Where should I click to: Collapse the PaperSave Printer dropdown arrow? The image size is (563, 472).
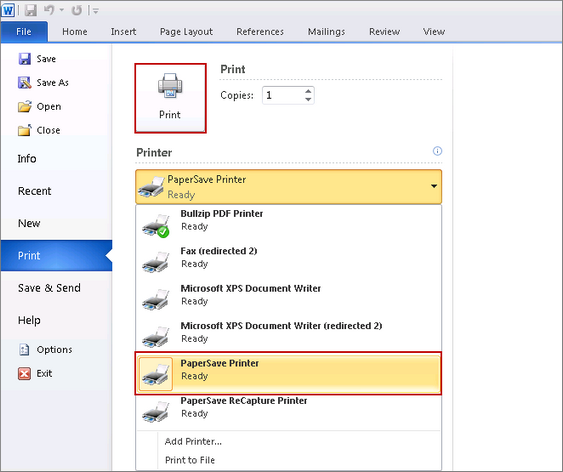[x=434, y=186]
